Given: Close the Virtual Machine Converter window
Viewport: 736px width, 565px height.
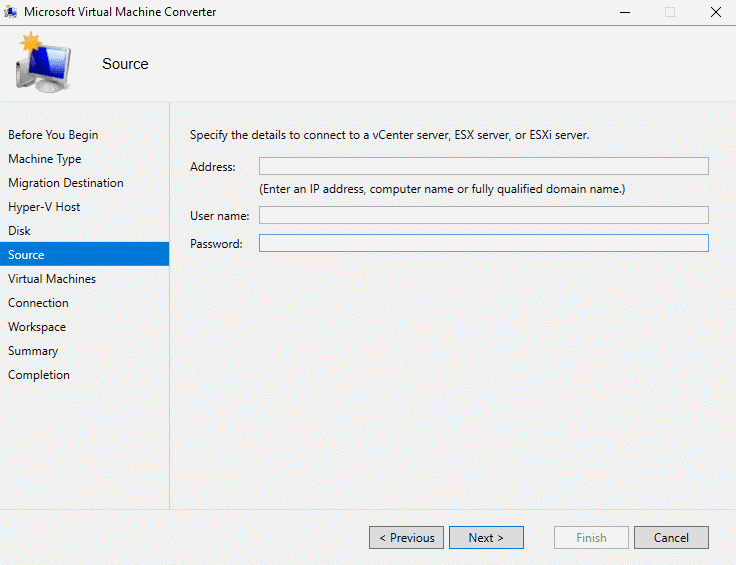Looking at the screenshot, I should [x=715, y=12].
